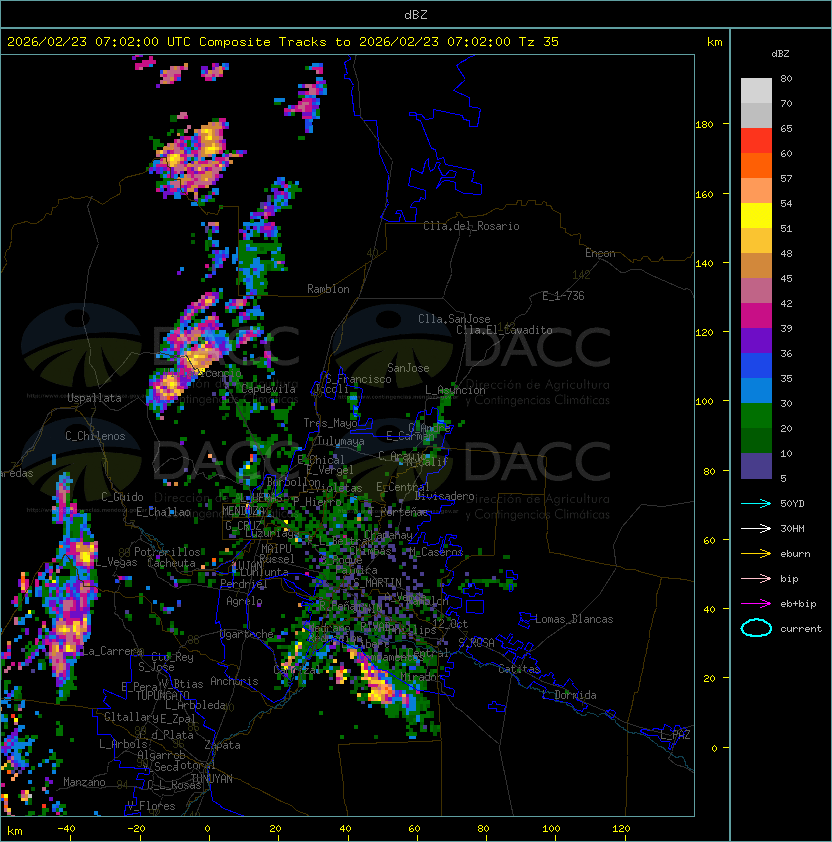Click the magenta eb+bip arrow in legend
The height and width of the screenshot is (842, 832).
click(756, 604)
